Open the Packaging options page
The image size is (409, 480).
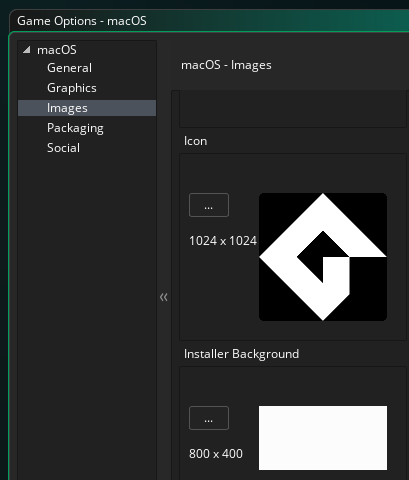point(75,128)
